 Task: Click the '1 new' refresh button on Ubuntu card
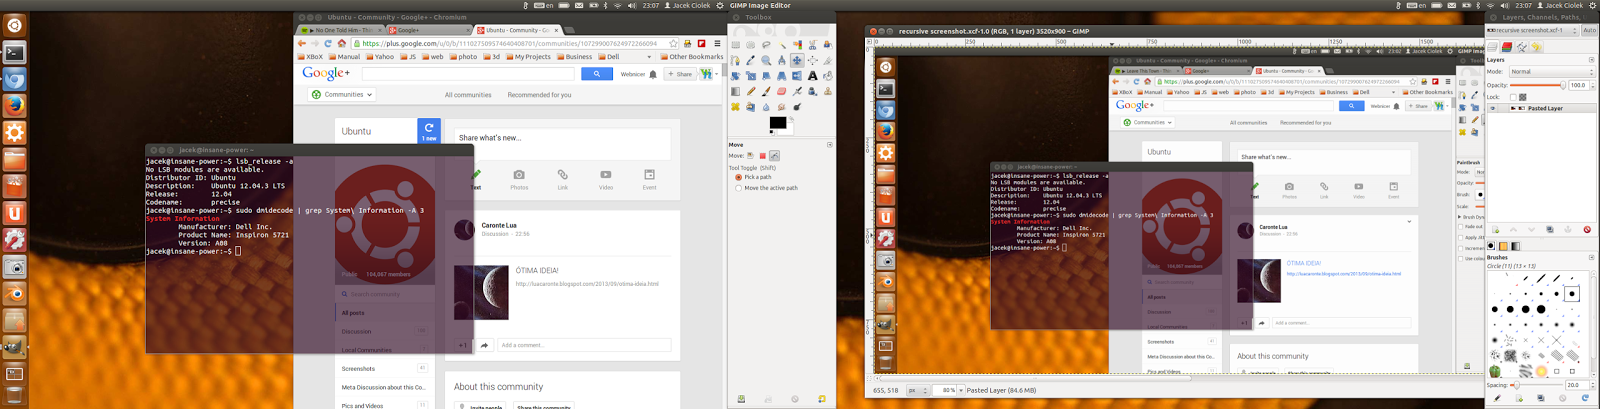tap(429, 131)
